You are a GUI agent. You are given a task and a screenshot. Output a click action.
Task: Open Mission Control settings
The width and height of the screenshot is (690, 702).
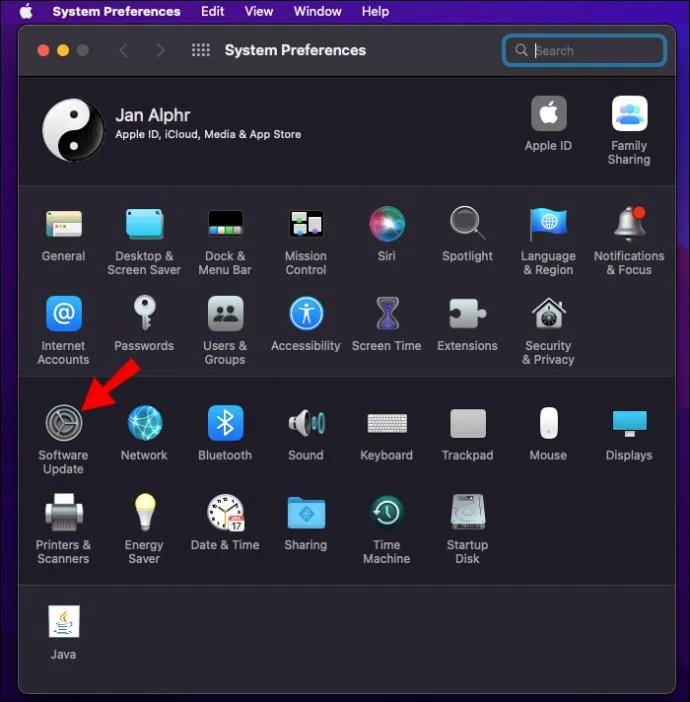point(306,224)
